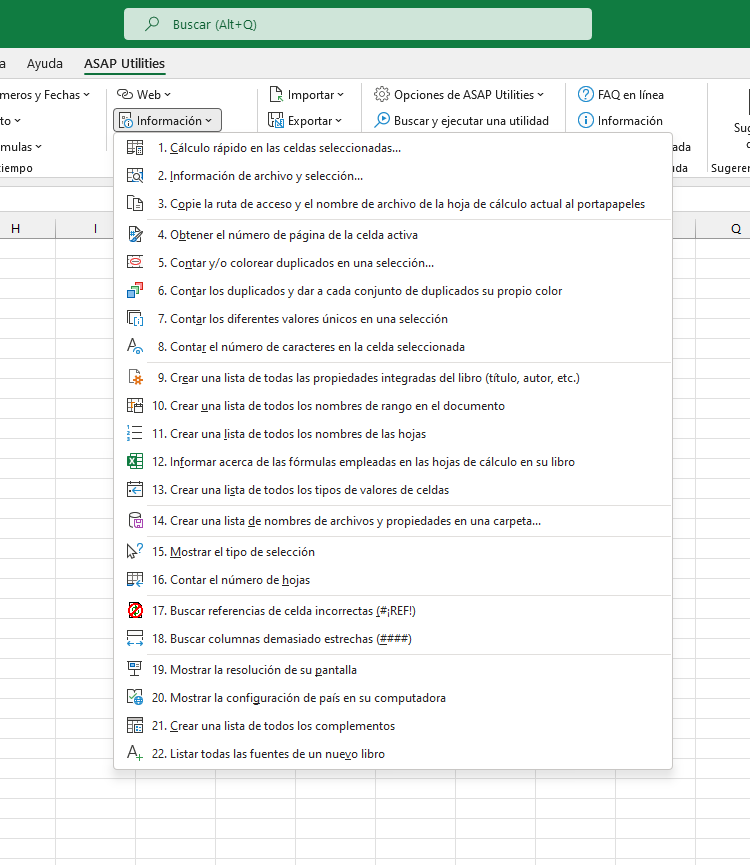Click the sheet count icon for item 16

tap(135, 580)
